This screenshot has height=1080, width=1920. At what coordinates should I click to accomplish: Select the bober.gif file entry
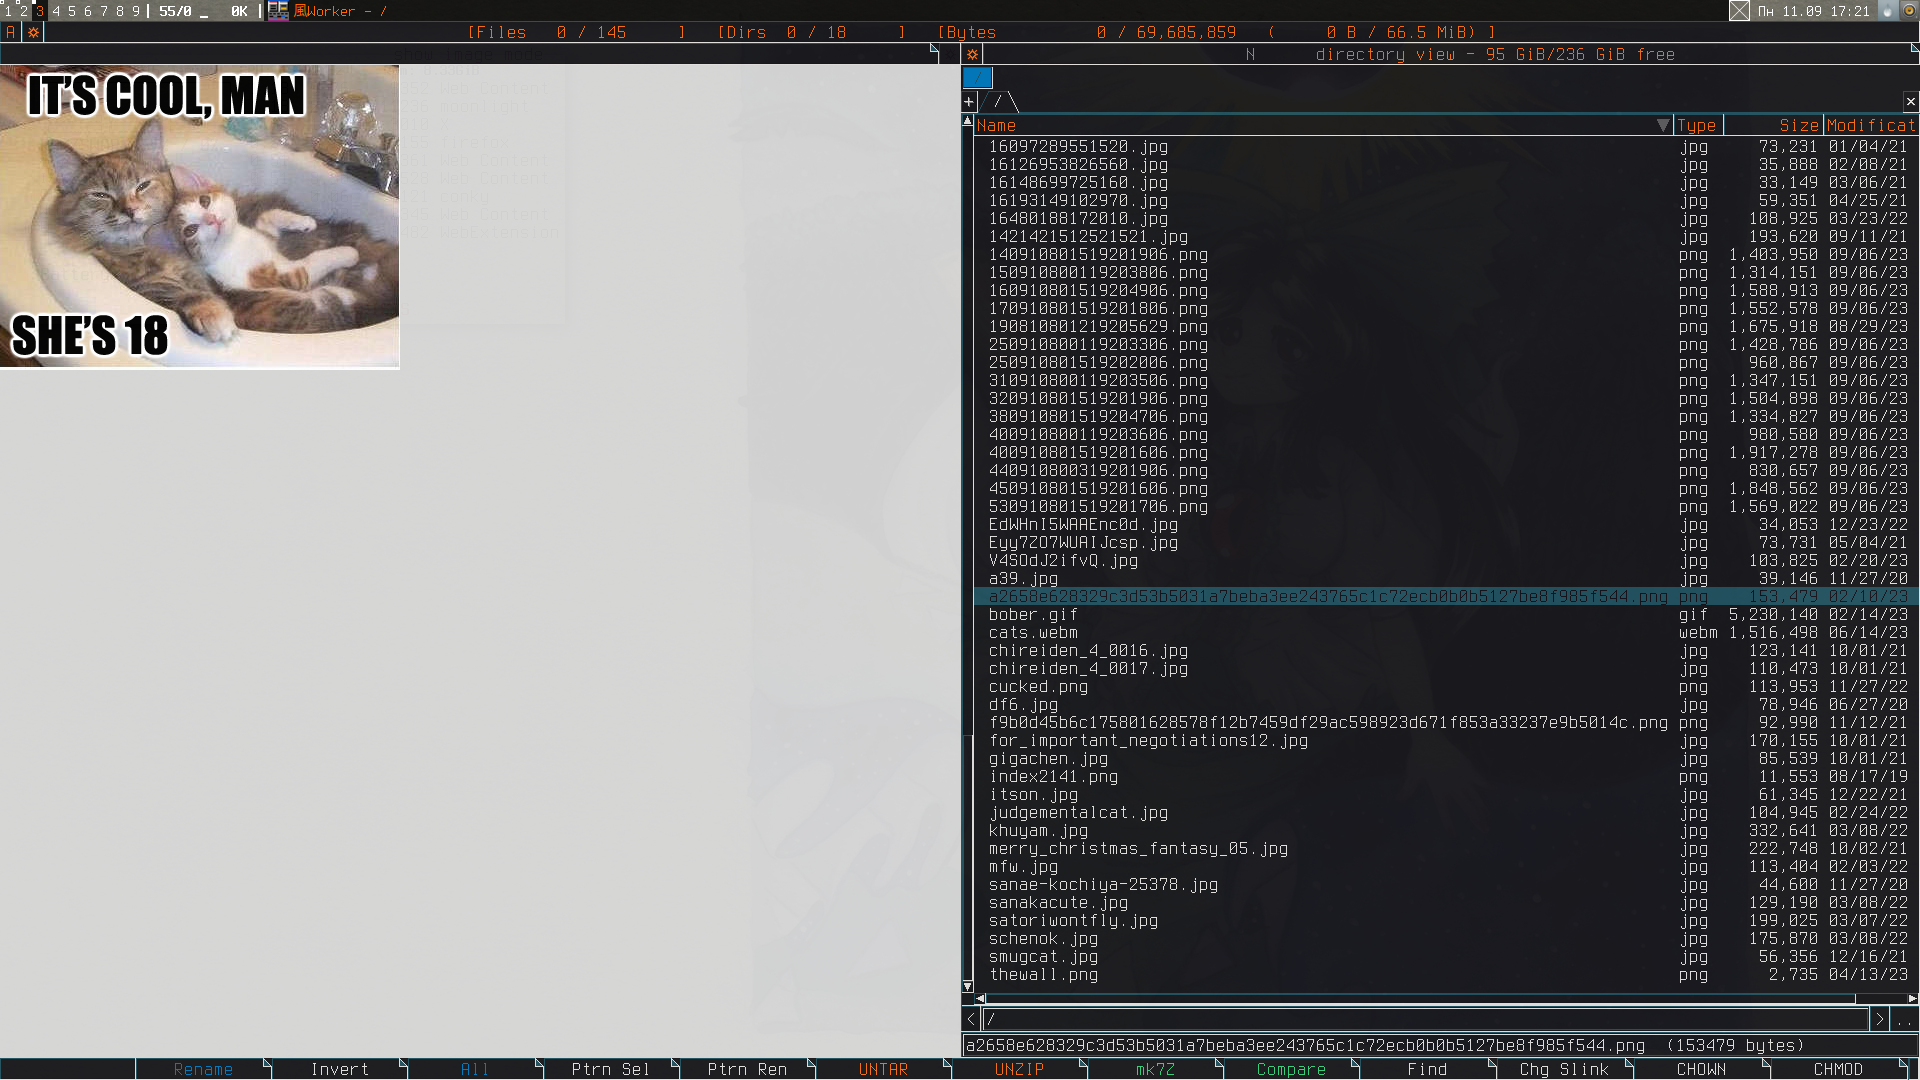tap(1033, 615)
